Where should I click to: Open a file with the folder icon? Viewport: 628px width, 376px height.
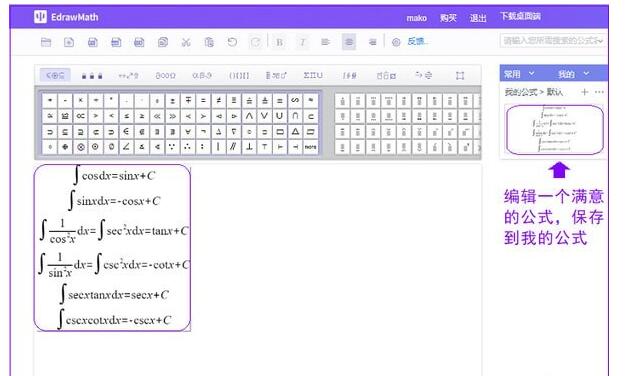[46, 42]
